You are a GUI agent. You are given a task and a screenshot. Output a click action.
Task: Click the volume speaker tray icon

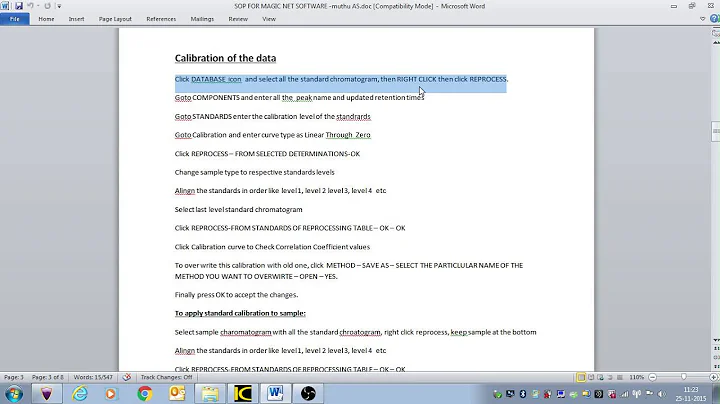(661, 394)
